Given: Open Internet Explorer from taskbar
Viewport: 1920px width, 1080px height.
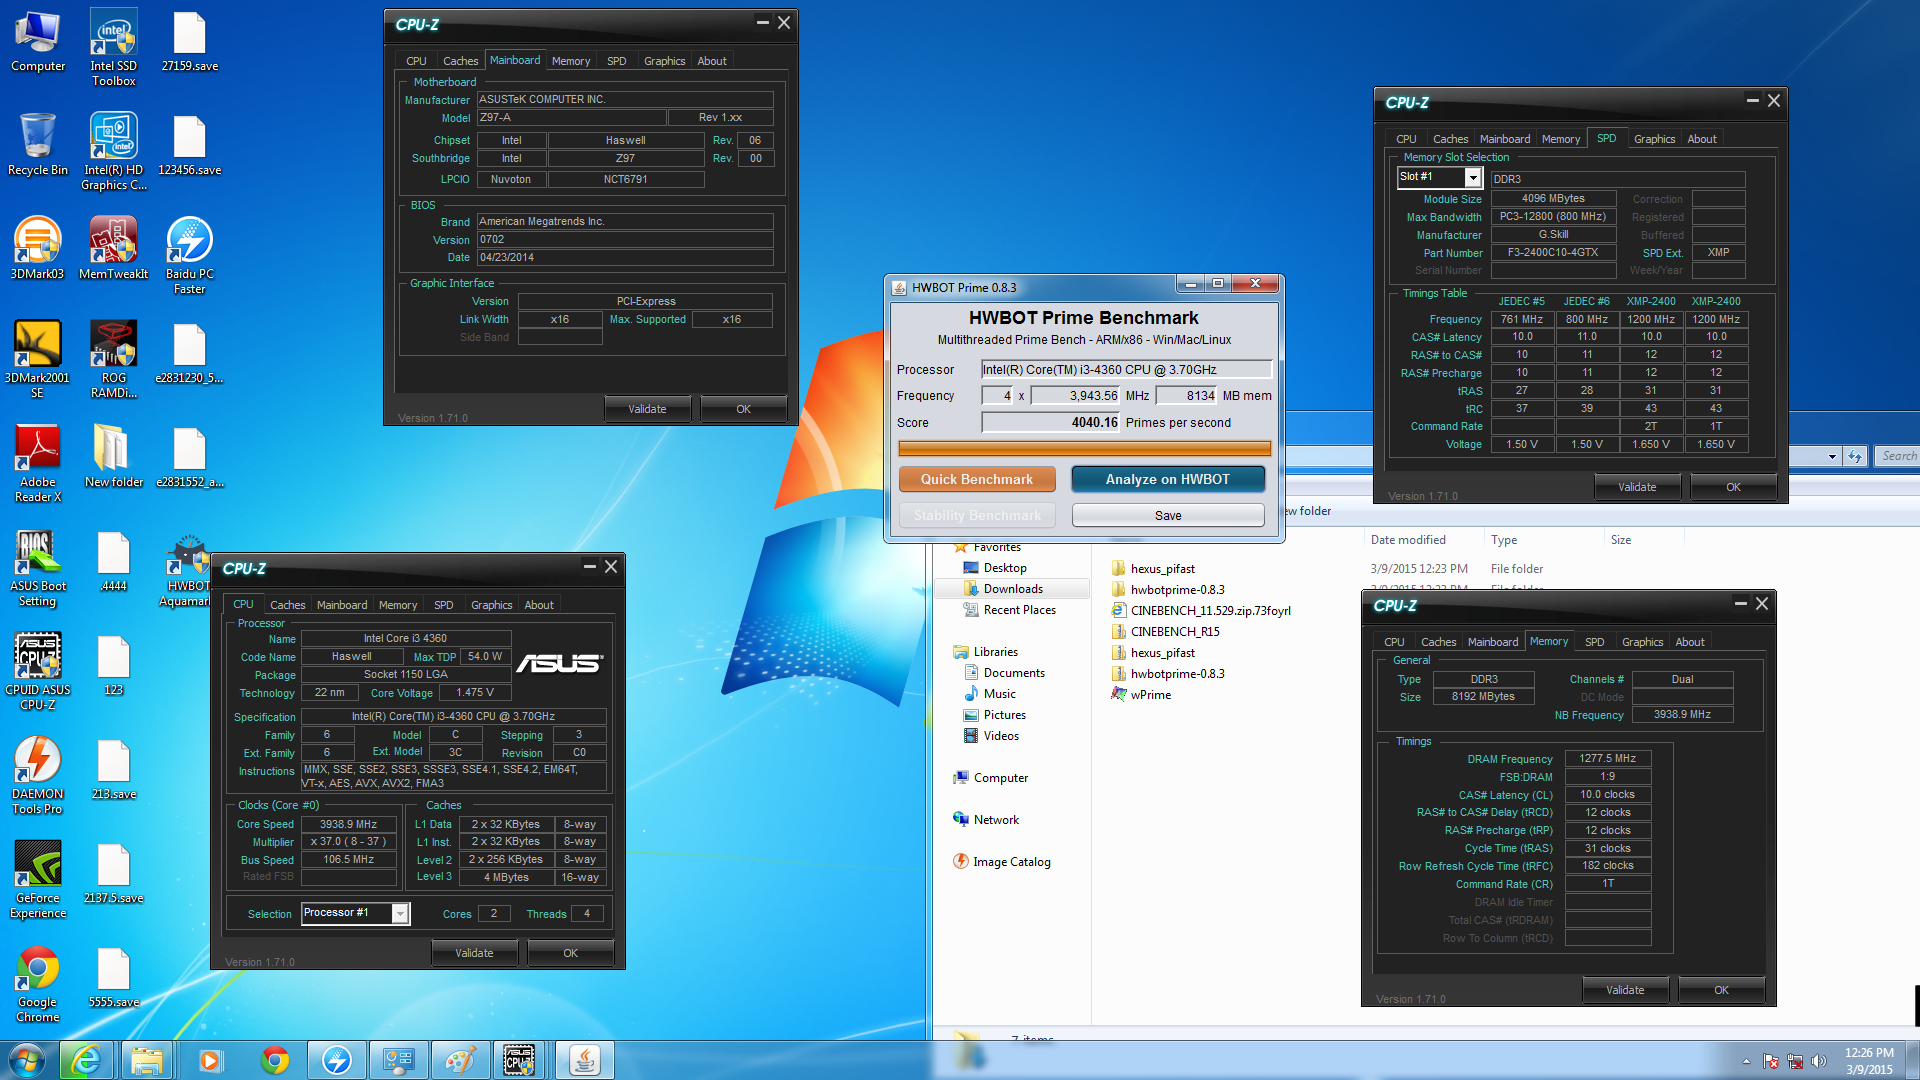Looking at the screenshot, I should [x=86, y=1060].
